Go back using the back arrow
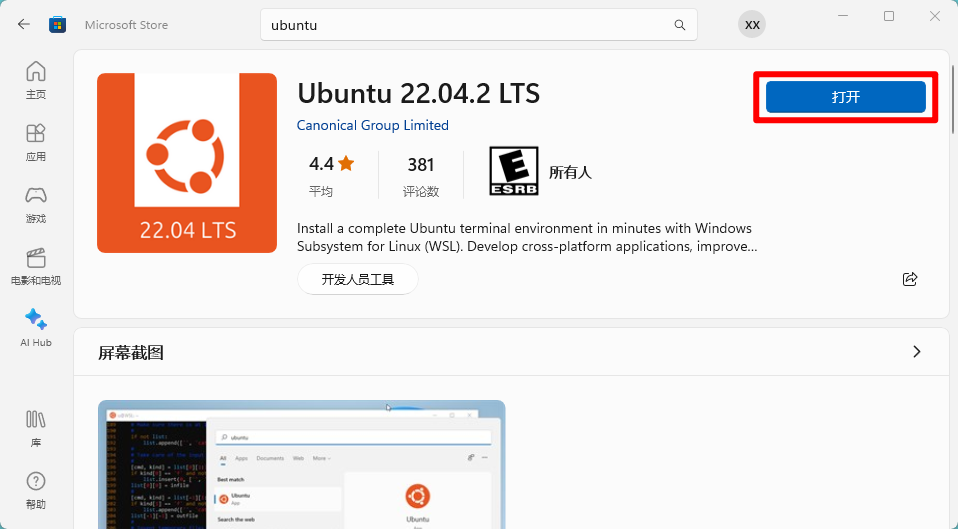Screen dimensions: 958x529 click(x=24, y=24)
